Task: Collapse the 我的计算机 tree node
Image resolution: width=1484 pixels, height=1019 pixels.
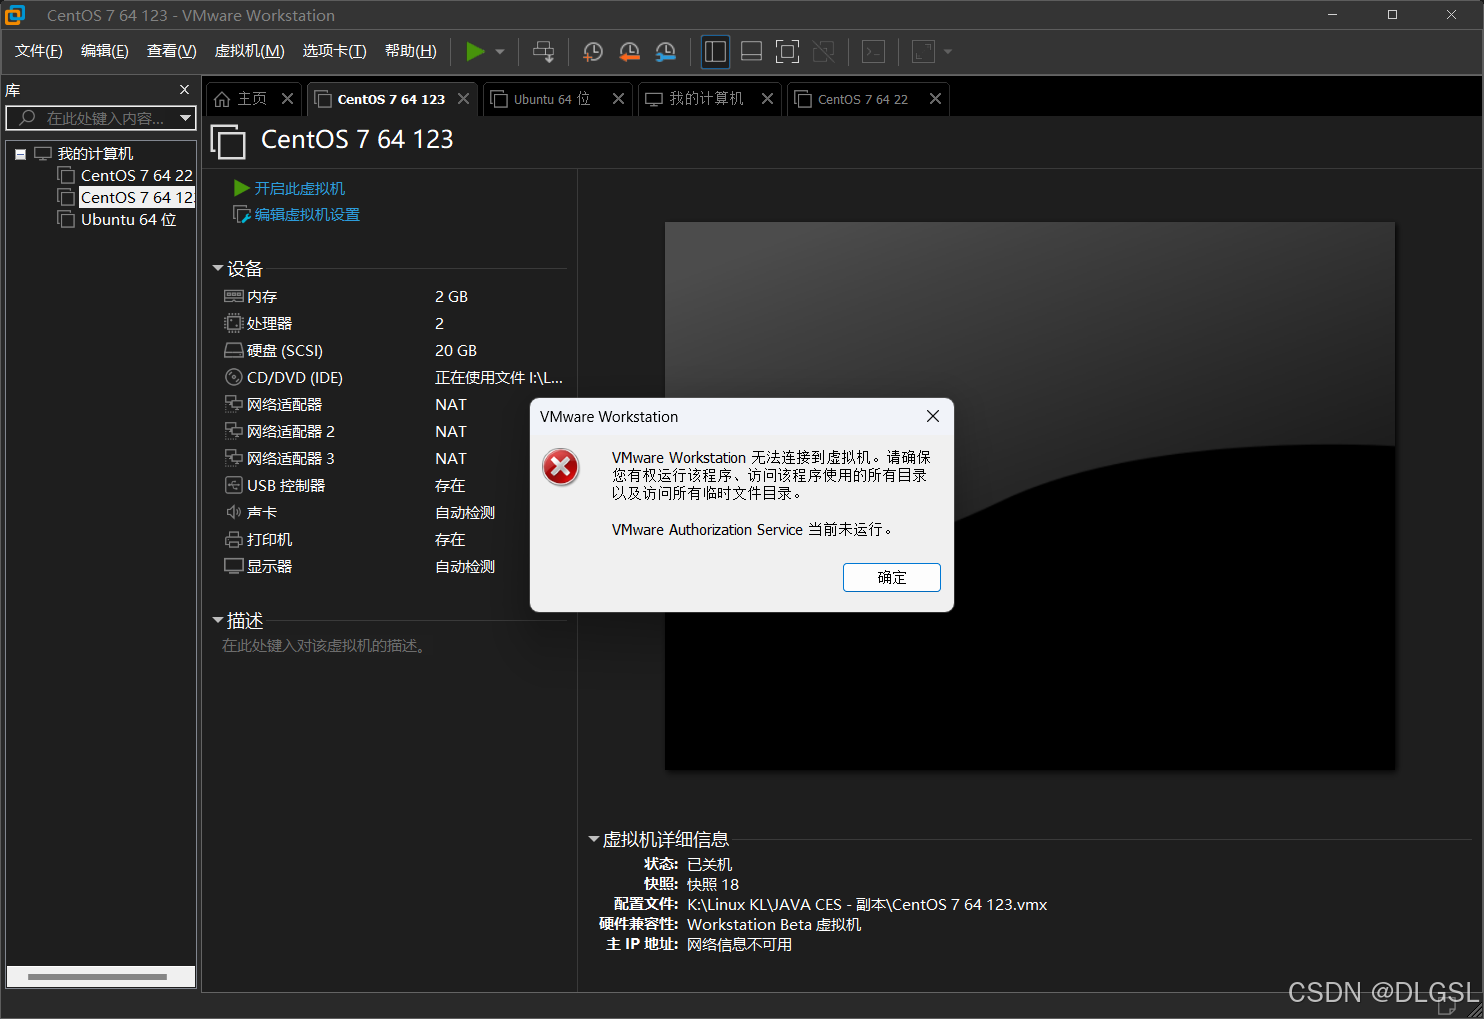Action: [20, 154]
